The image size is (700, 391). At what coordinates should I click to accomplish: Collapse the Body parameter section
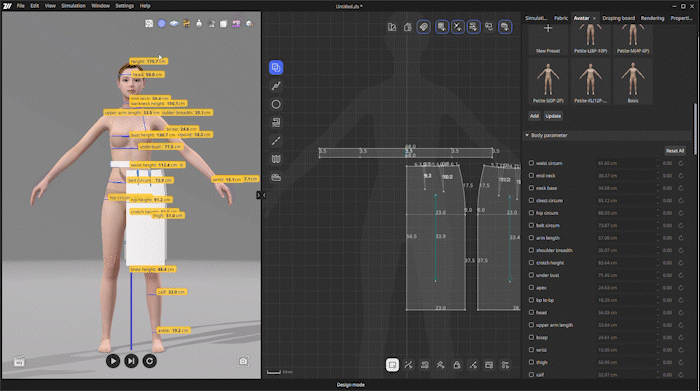point(527,135)
